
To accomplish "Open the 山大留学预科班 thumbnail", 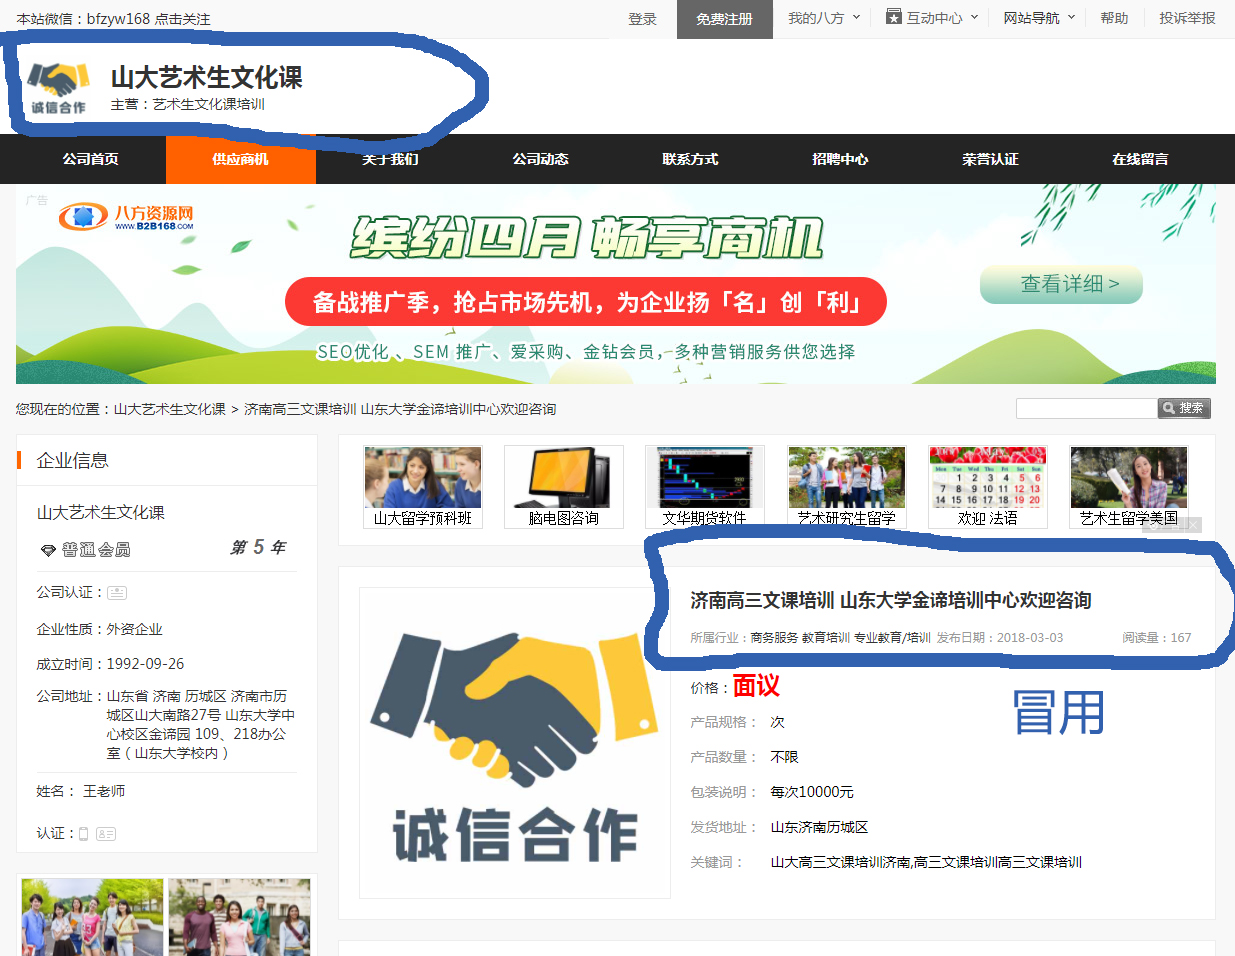I will (423, 487).
